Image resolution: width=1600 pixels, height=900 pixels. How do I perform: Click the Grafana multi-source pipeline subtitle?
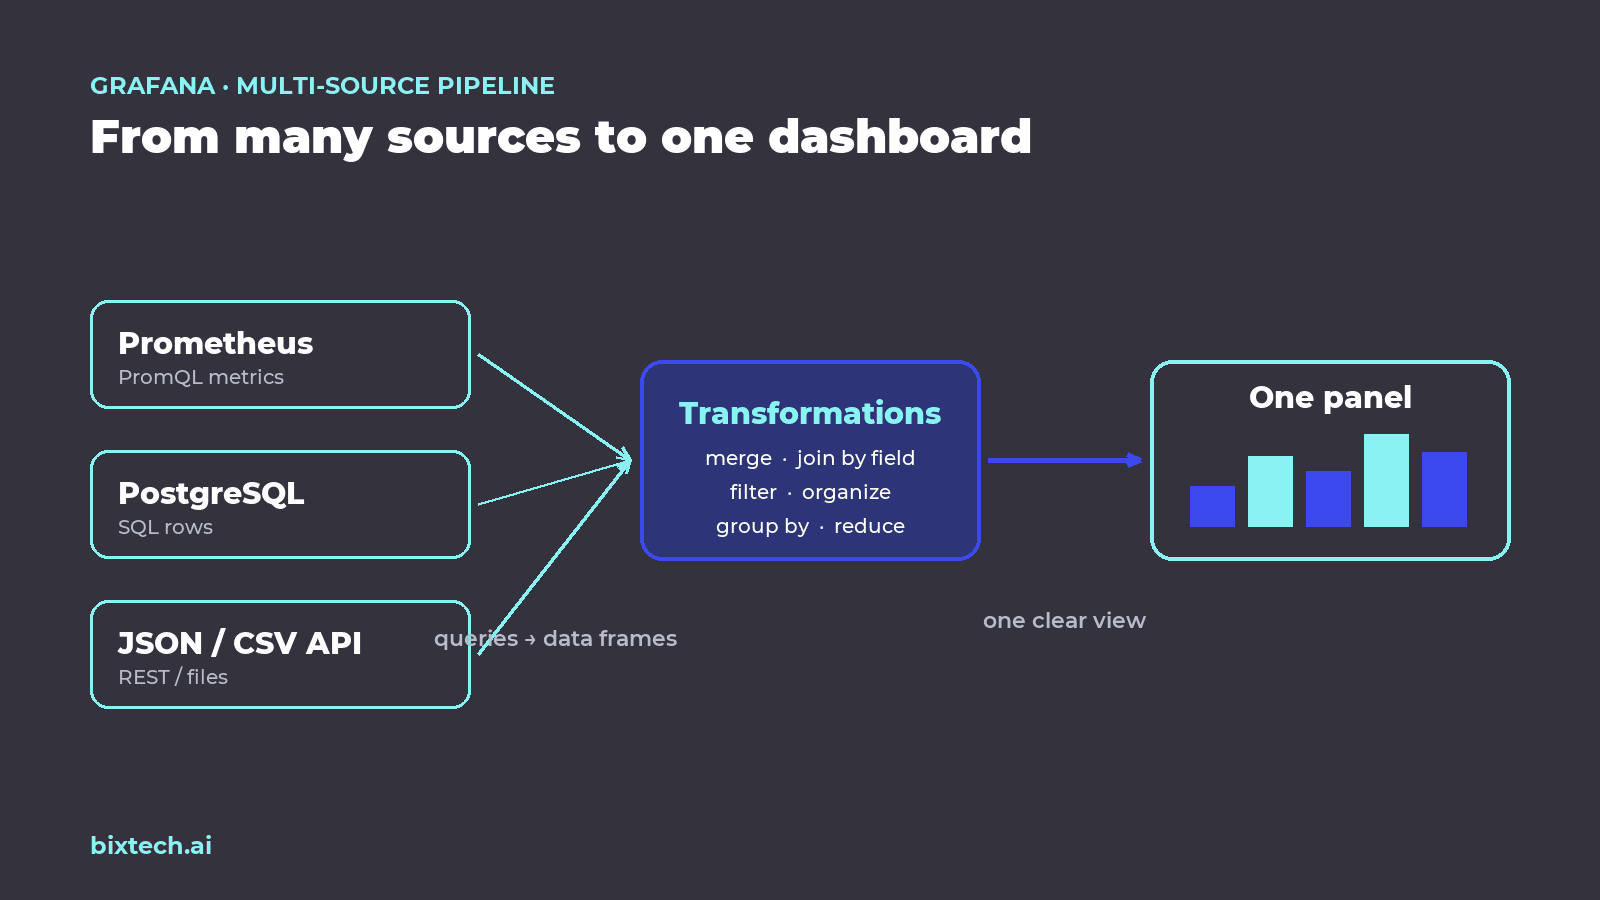point(322,86)
